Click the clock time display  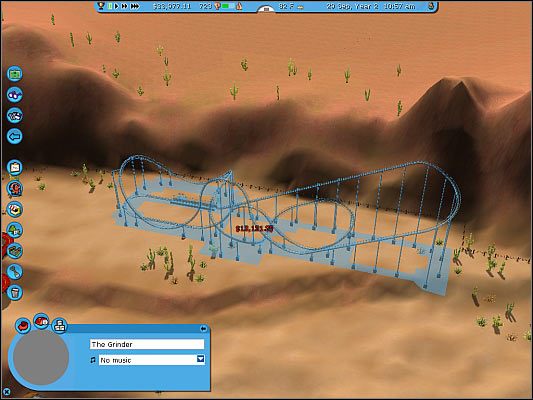(399, 6)
